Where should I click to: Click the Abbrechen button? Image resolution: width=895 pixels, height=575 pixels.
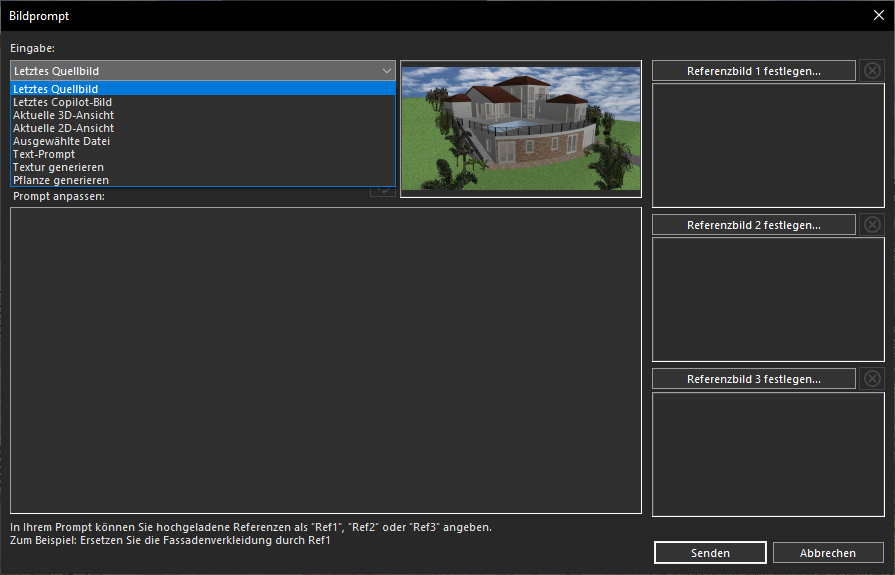[828, 553]
